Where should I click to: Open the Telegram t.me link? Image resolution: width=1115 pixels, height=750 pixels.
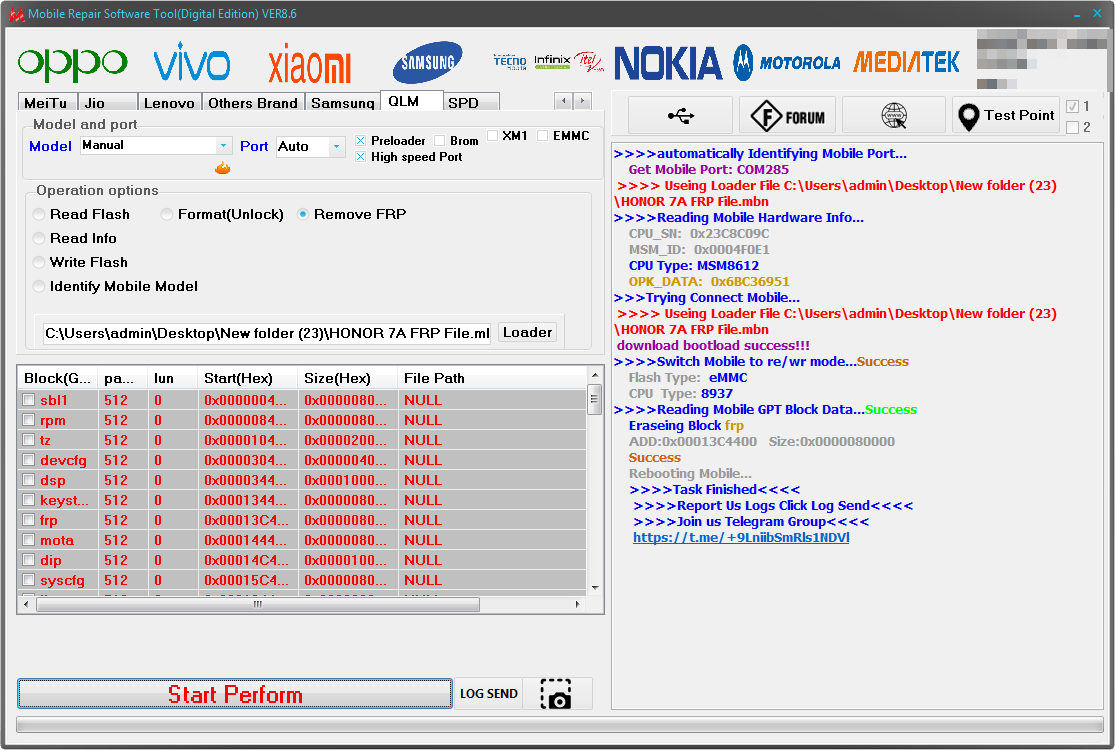pyautogui.click(x=741, y=537)
